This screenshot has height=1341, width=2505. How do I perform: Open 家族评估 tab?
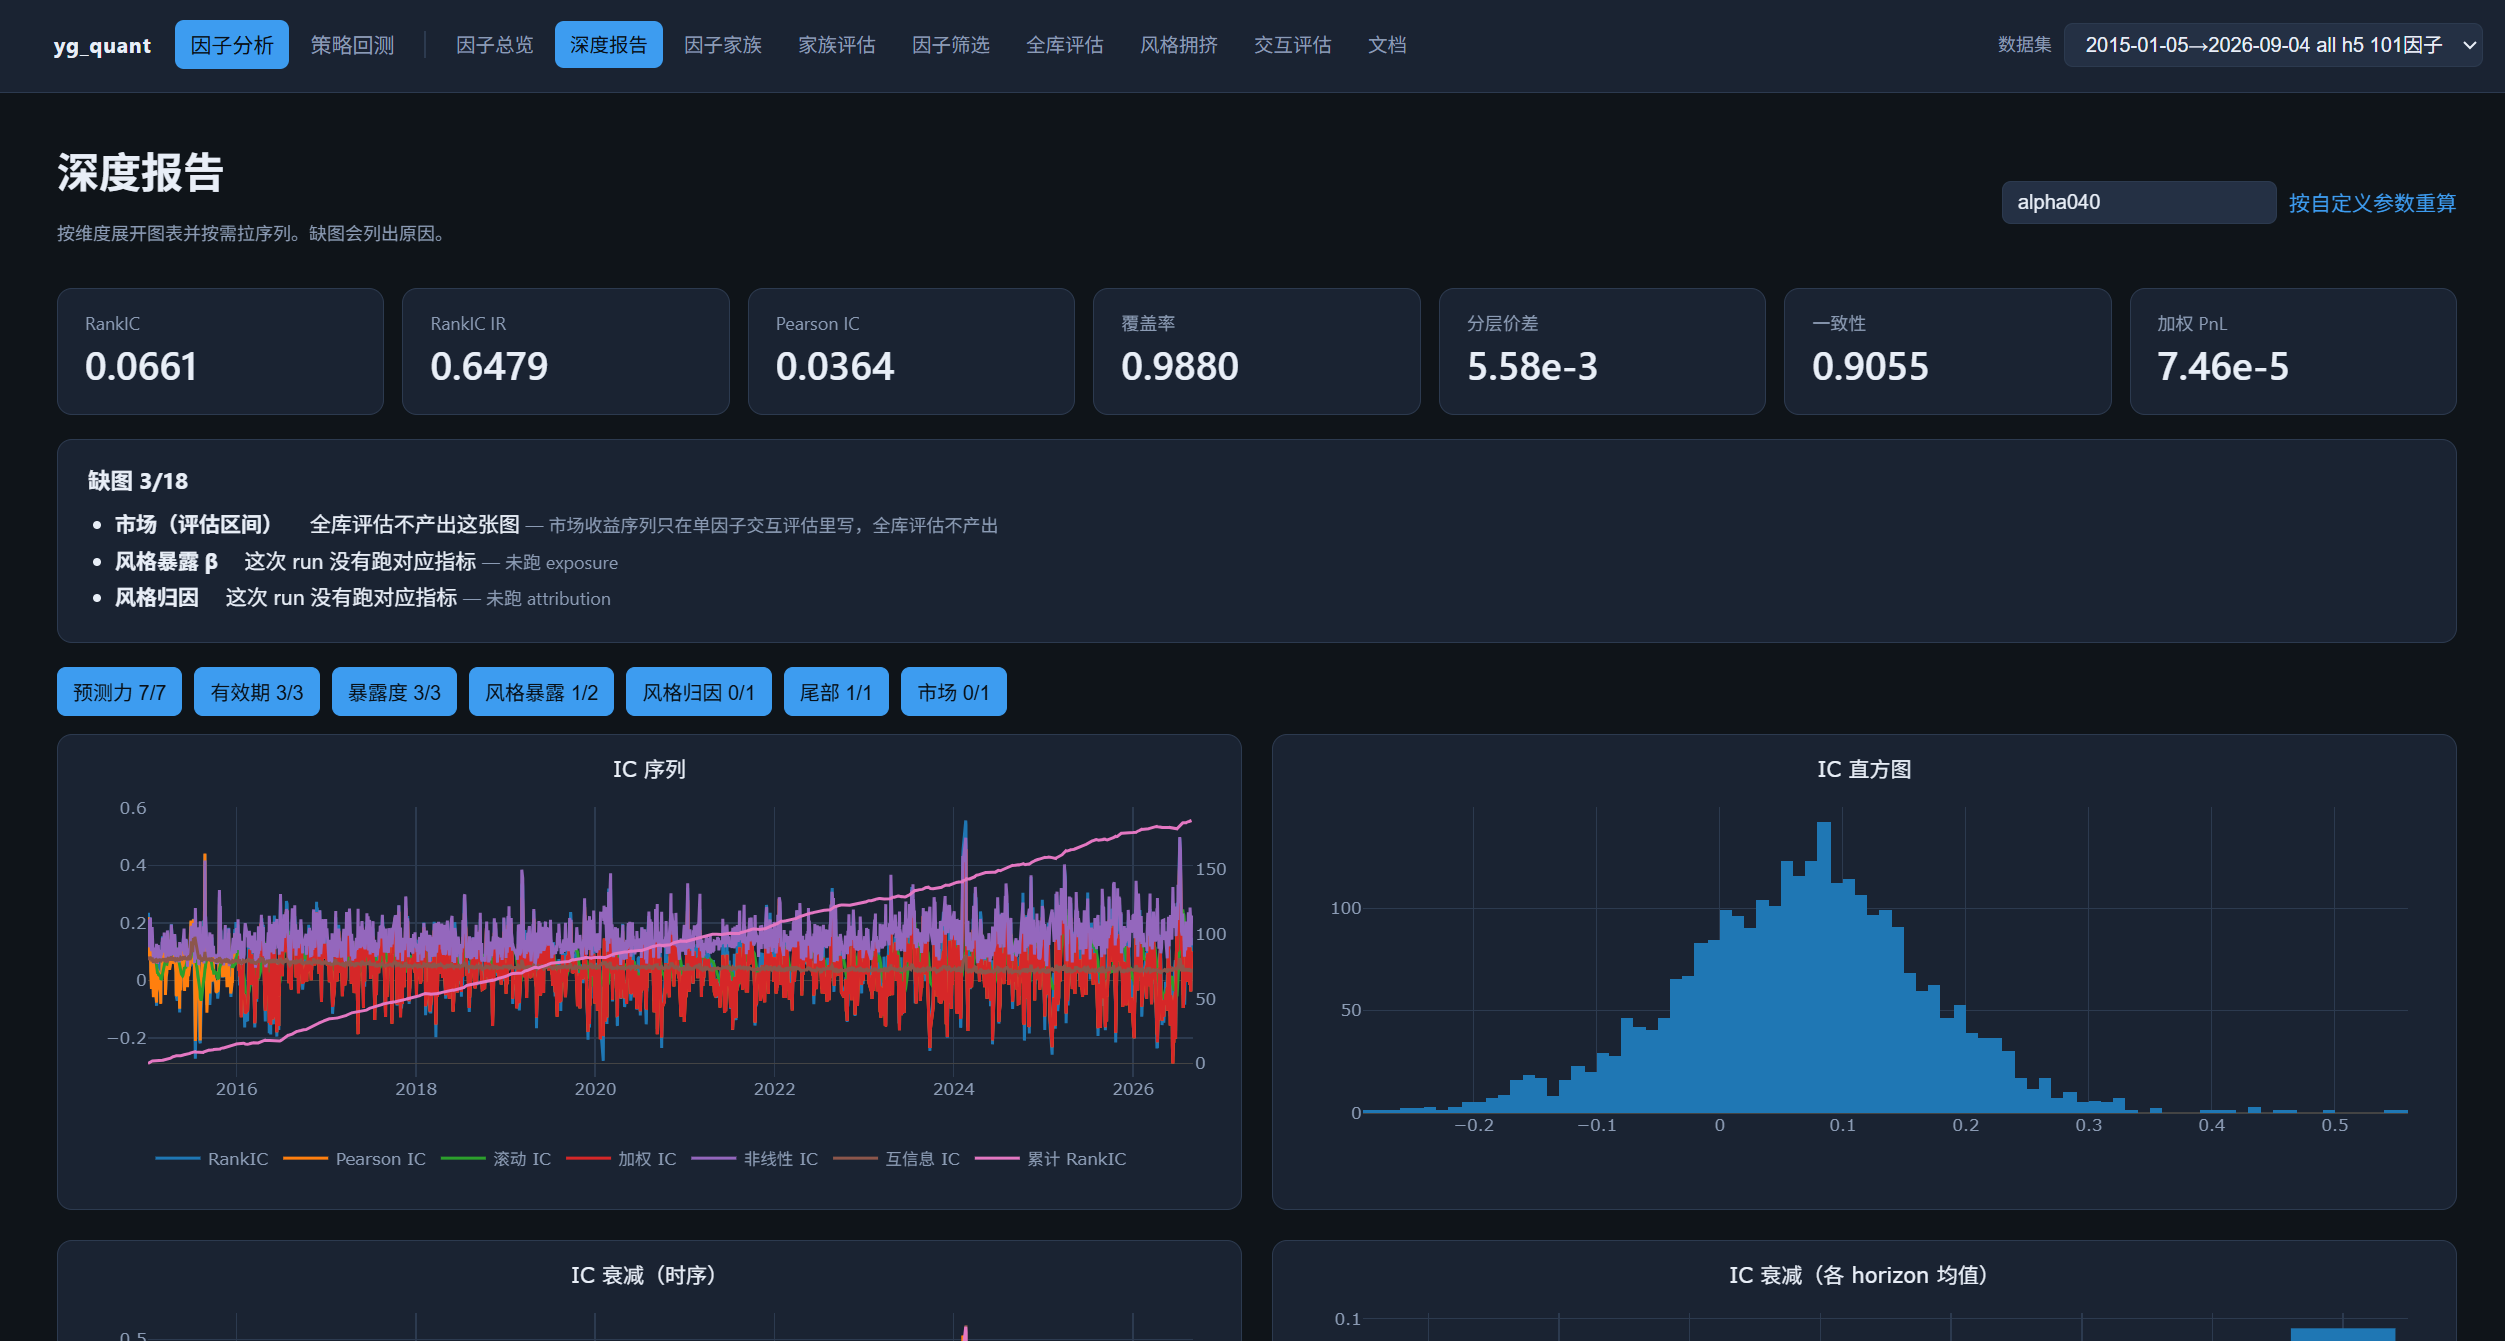[836, 45]
